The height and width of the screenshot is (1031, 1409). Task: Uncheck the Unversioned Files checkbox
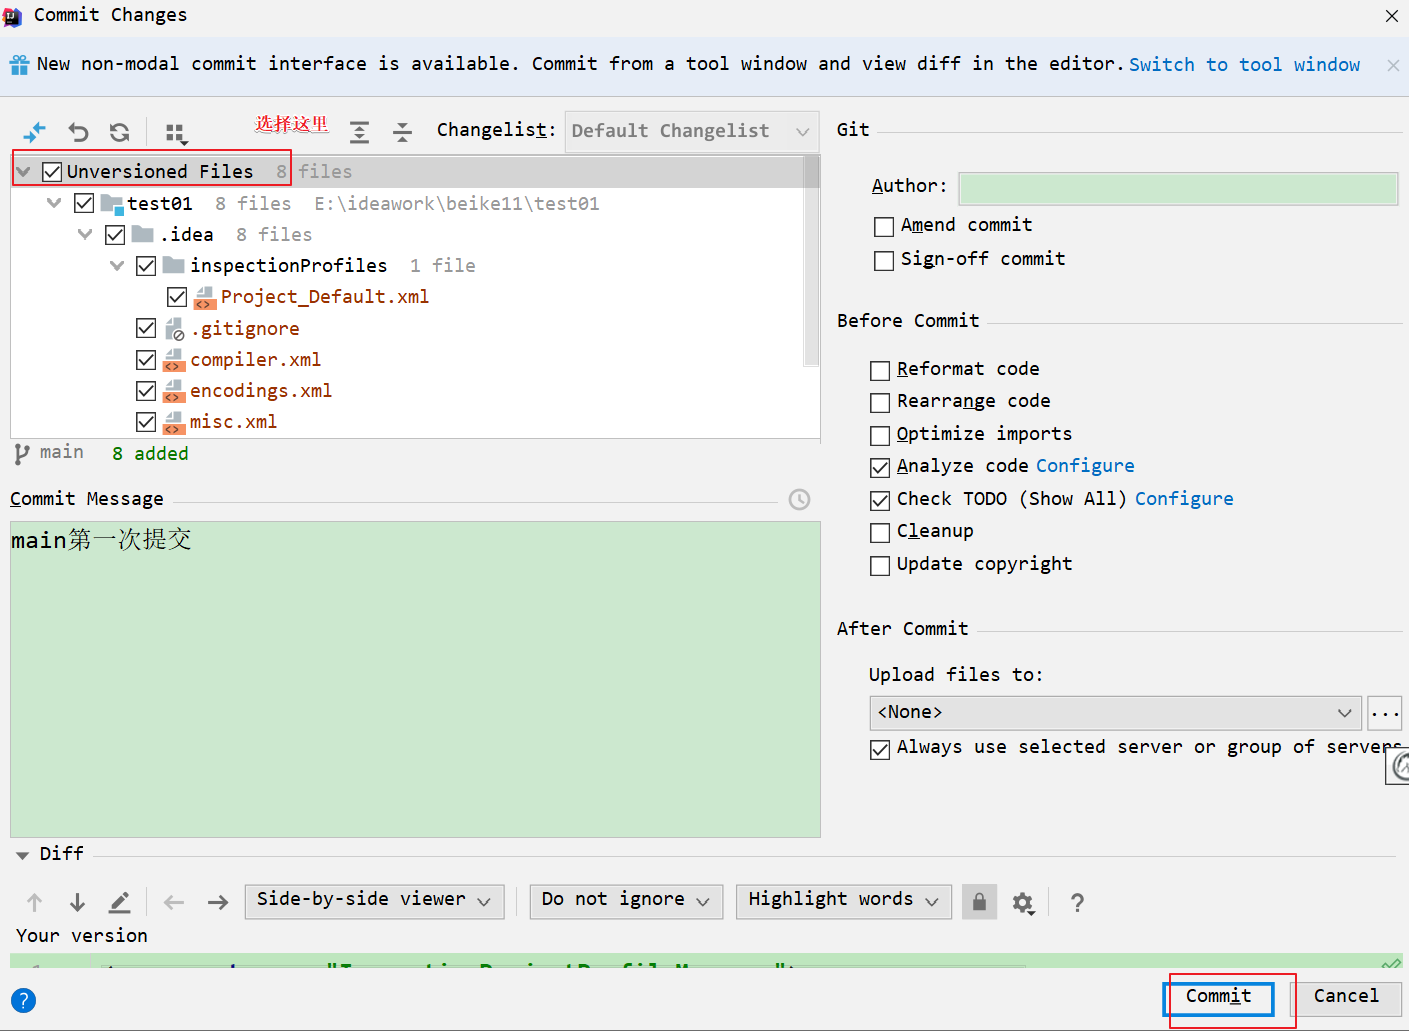(x=53, y=172)
